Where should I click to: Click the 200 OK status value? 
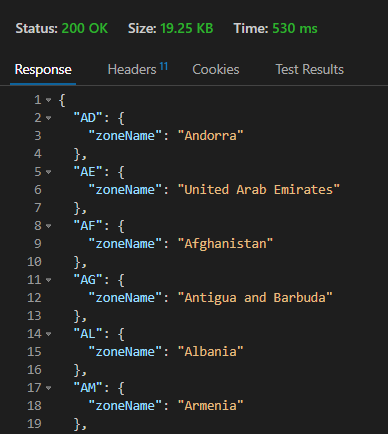click(x=85, y=29)
